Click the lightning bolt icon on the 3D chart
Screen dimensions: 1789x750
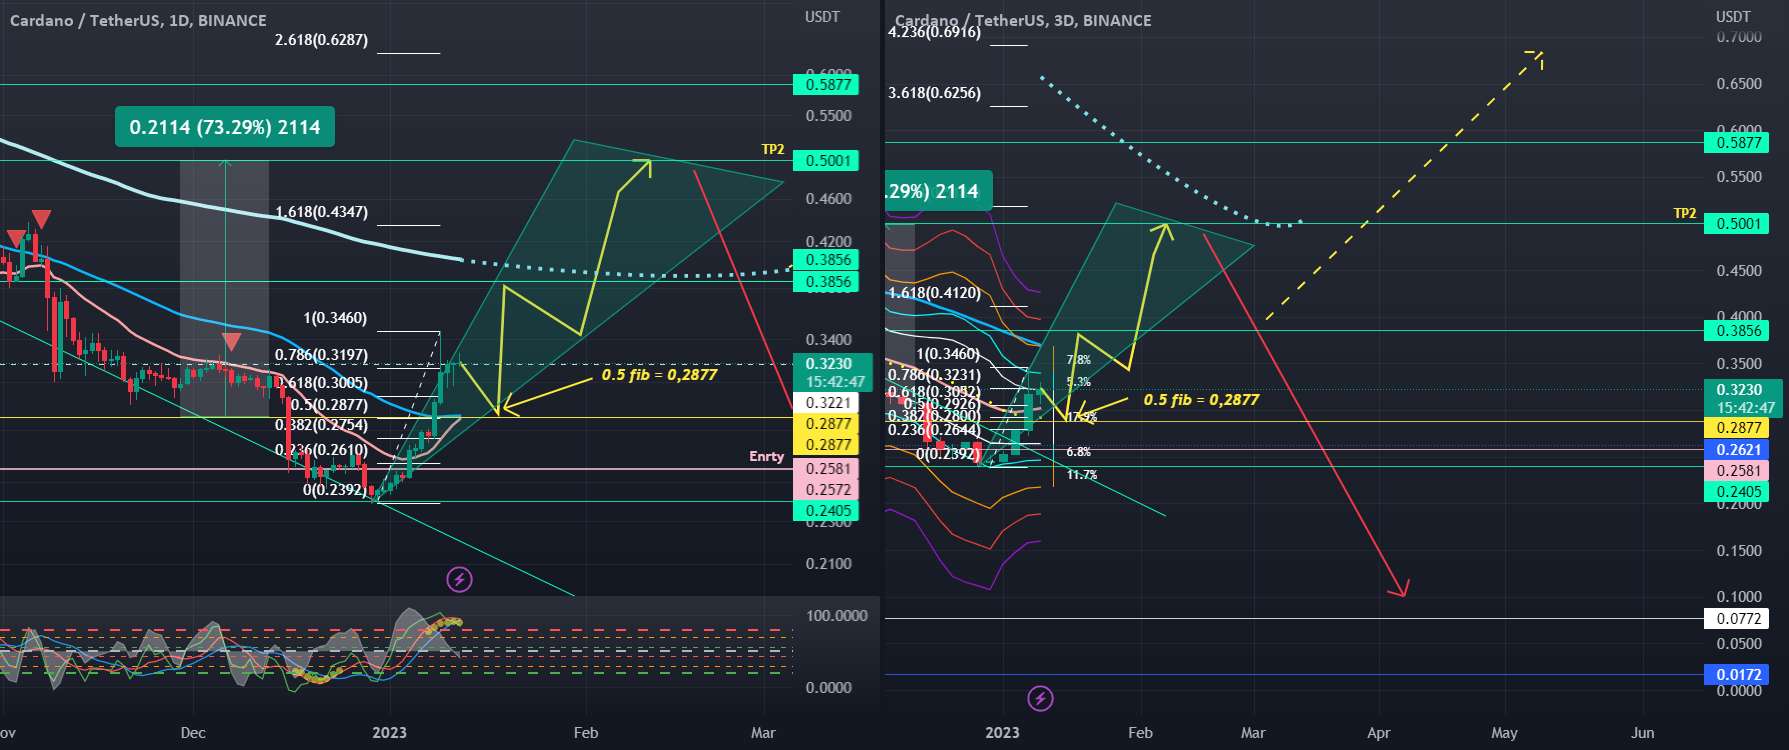coord(1041,698)
